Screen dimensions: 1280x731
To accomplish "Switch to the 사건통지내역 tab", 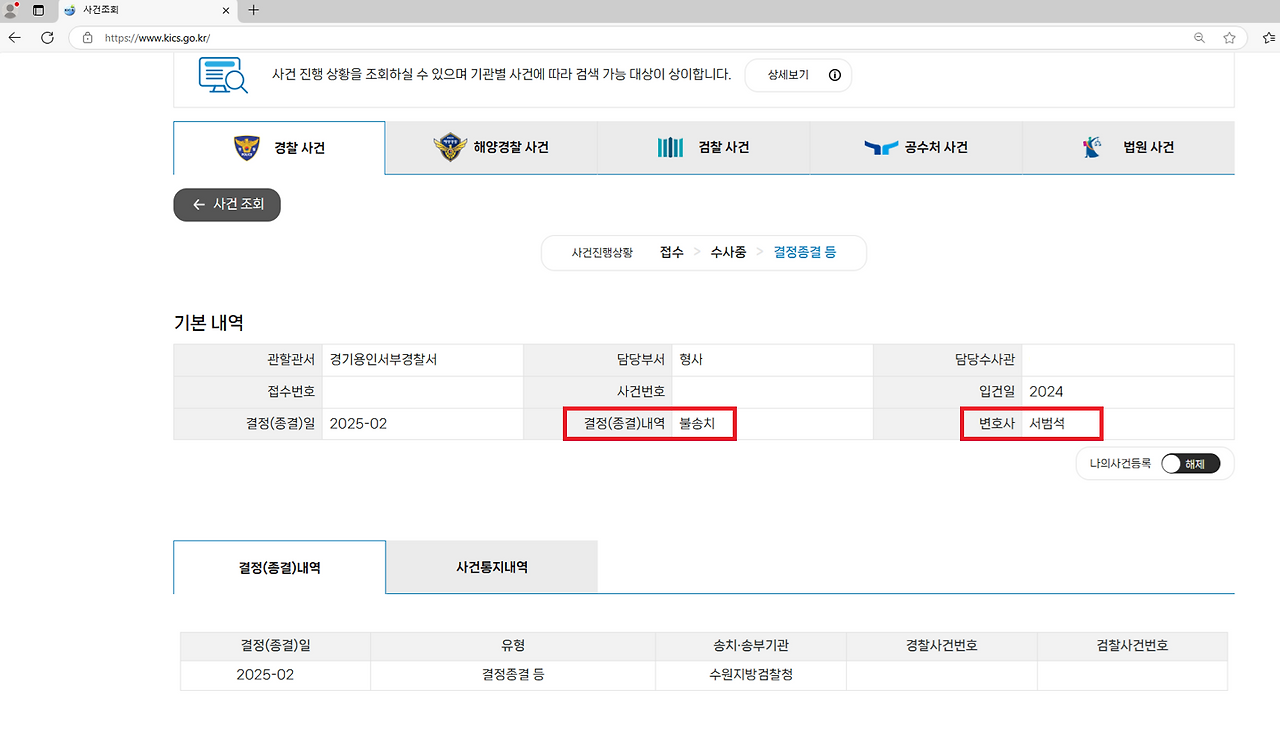I will click(491, 567).
